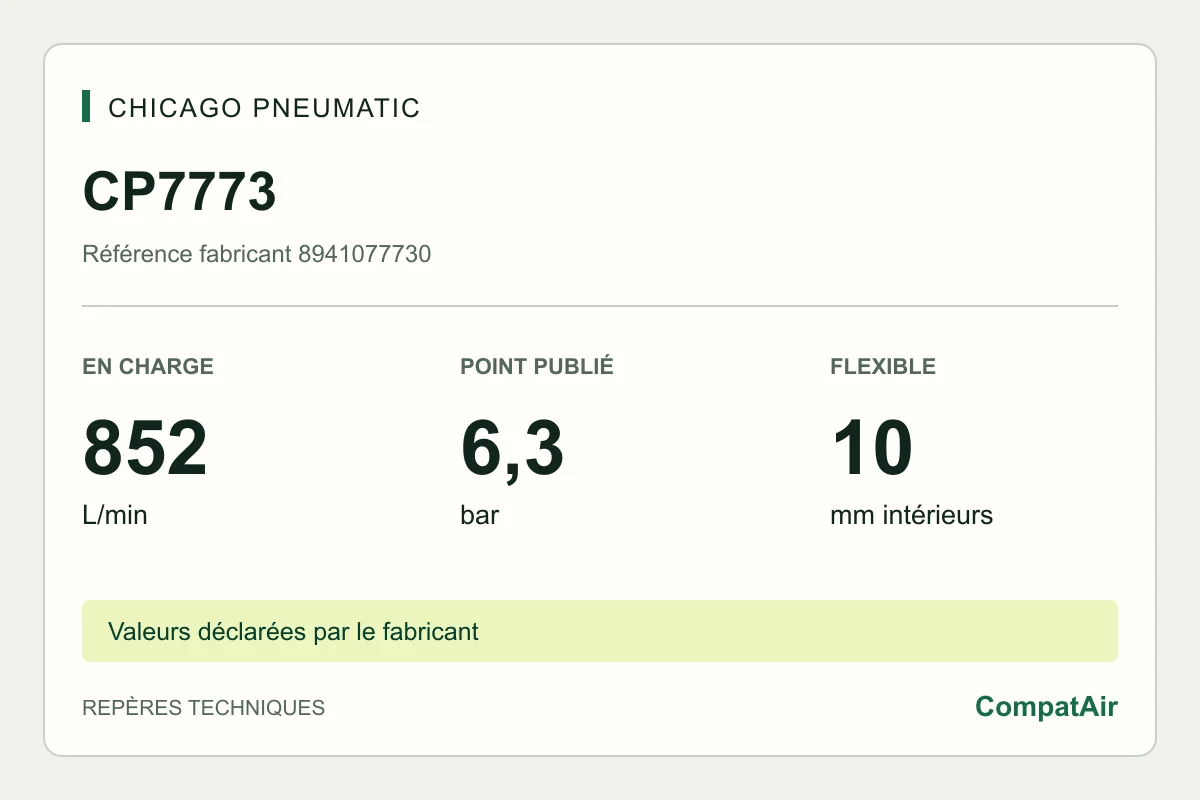Image resolution: width=1200 pixels, height=800 pixels.
Task: Select the CP7773 model title
Action: pos(179,191)
